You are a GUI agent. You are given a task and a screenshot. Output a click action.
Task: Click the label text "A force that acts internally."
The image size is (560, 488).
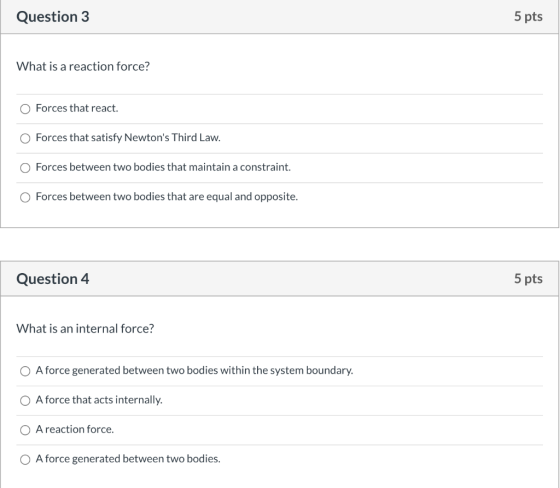(x=99, y=400)
